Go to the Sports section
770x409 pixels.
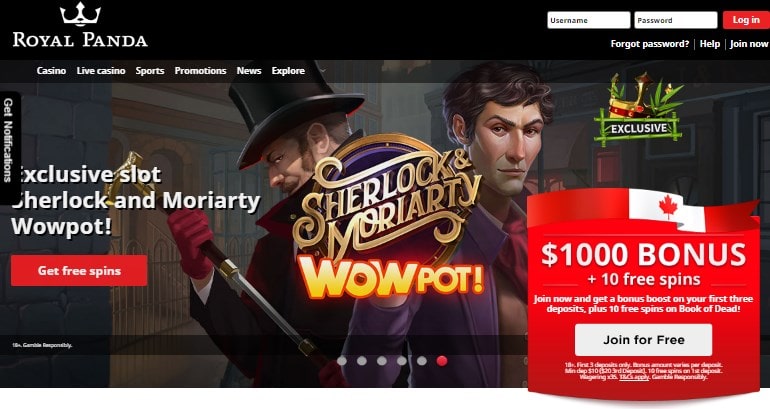click(x=150, y=71)
